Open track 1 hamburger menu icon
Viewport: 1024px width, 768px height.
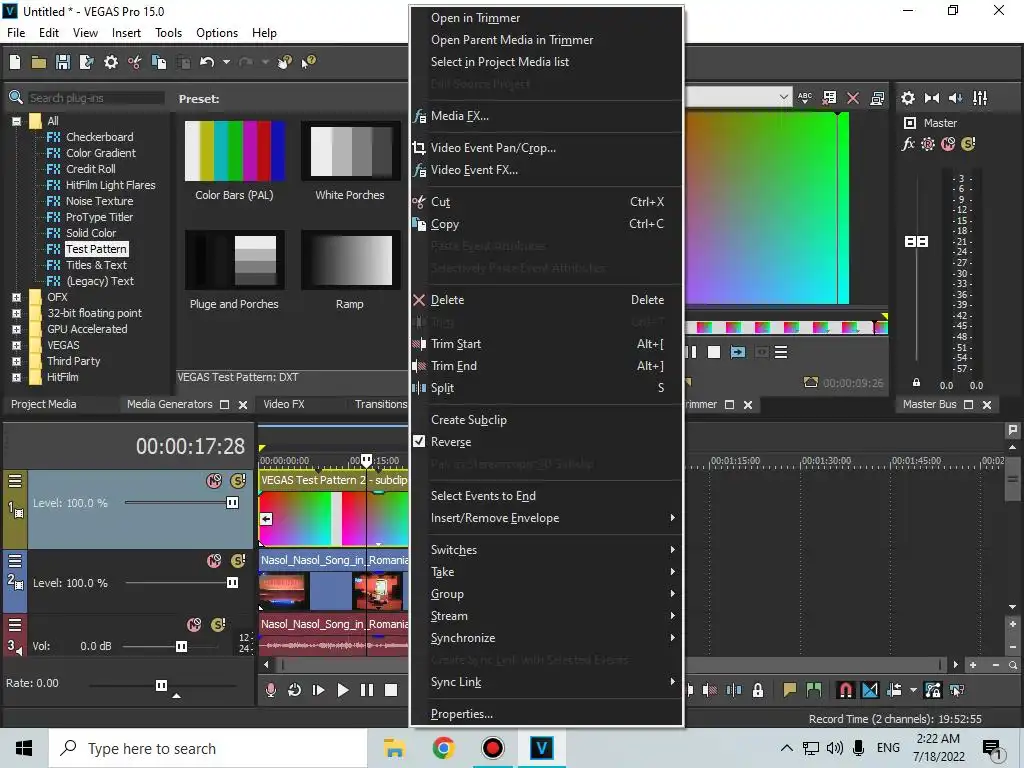[x=14, y=481]
